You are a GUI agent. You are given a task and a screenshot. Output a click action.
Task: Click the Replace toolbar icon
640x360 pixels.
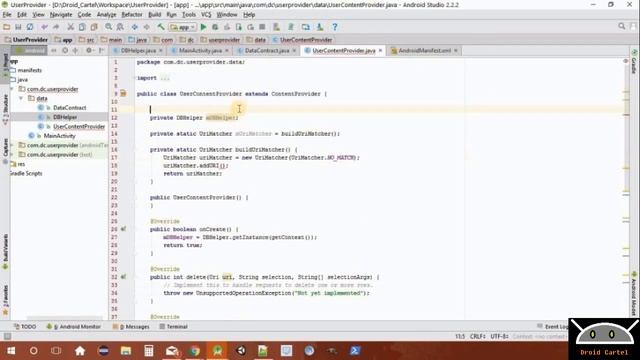[x=120, y=27]
